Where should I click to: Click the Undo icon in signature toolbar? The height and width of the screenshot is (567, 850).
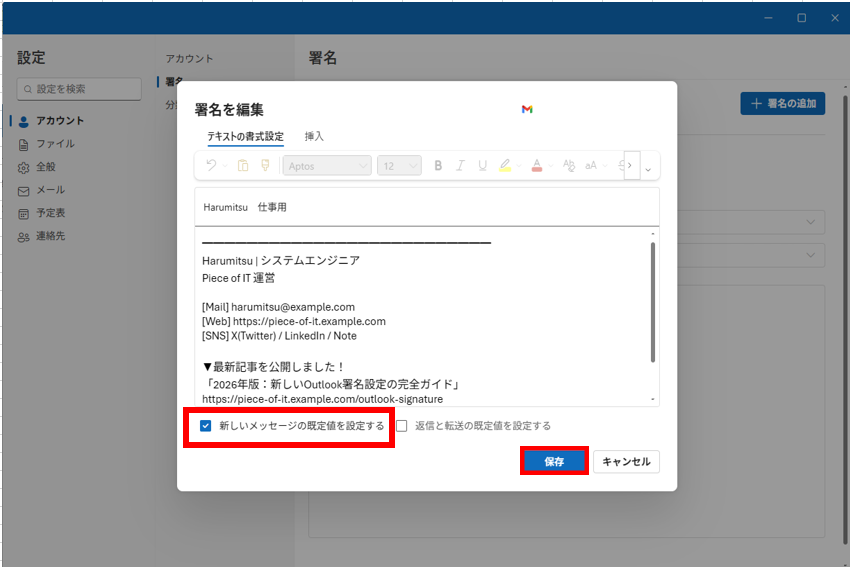coord(211,166)
